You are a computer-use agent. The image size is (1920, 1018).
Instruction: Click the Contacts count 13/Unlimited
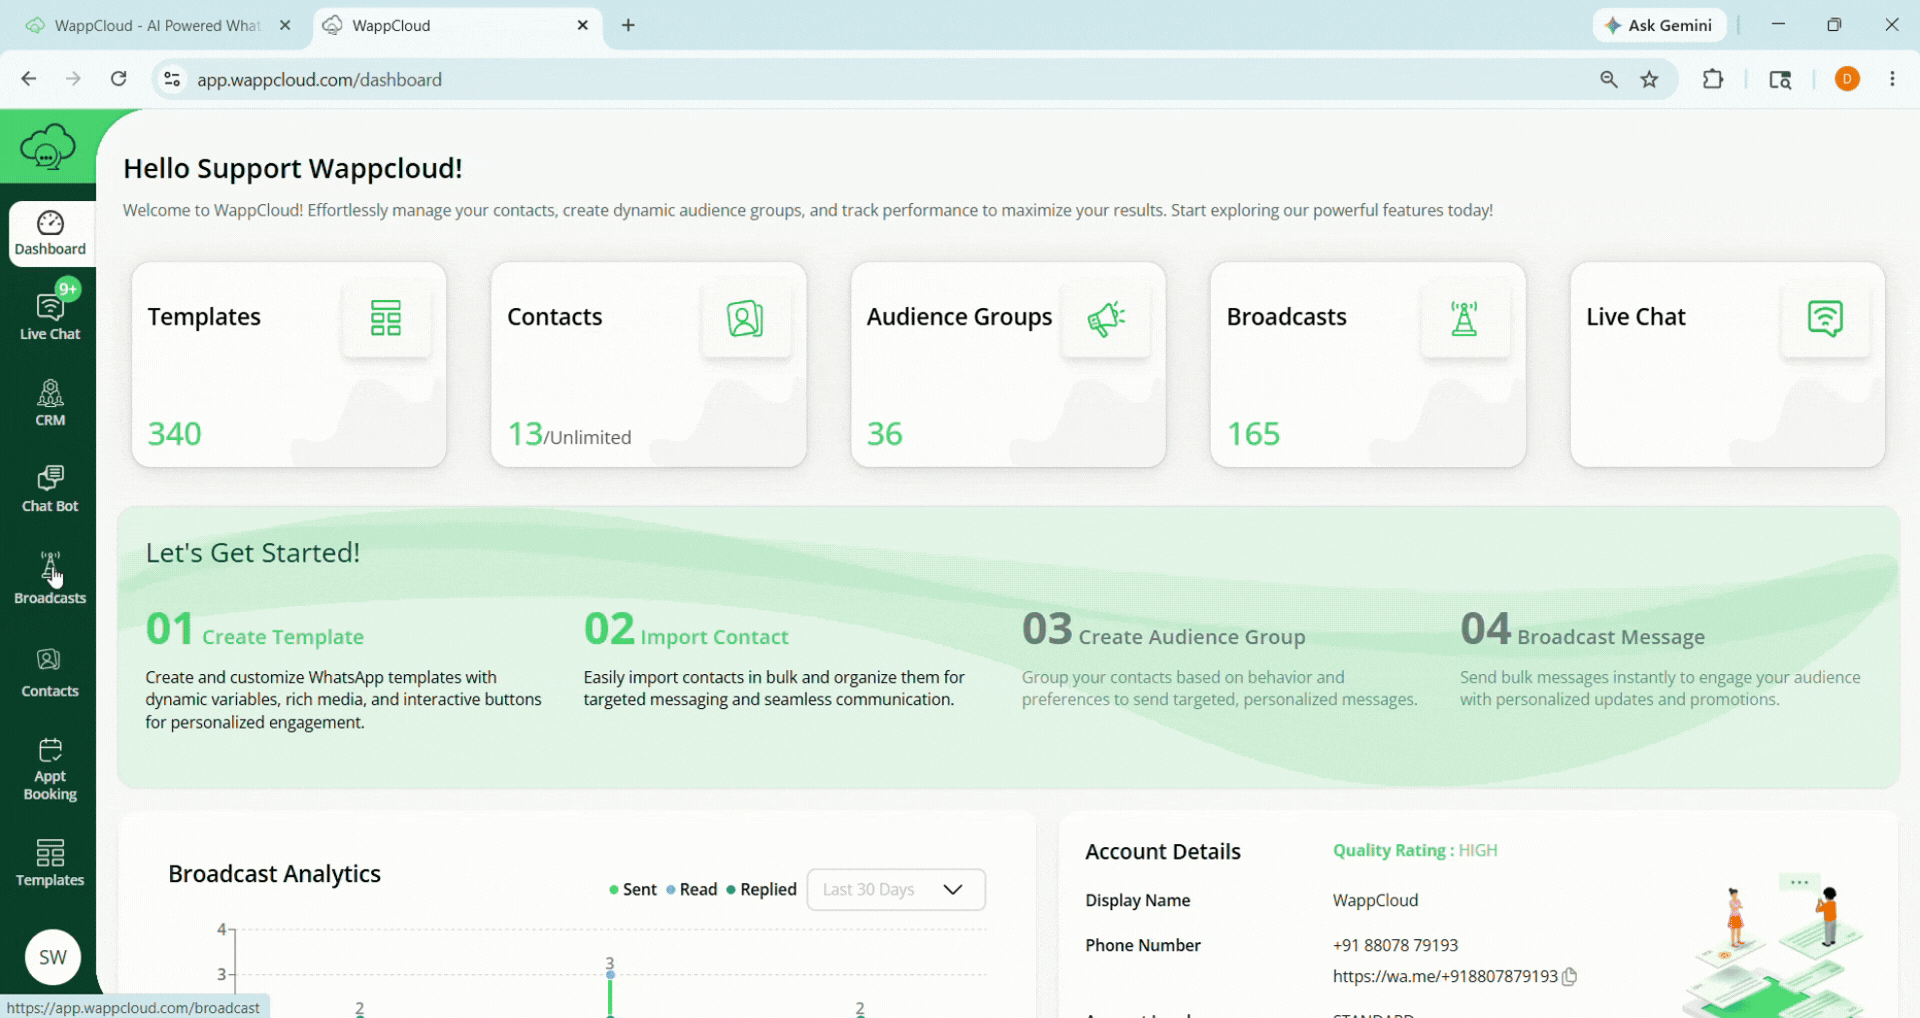(570, 434)
